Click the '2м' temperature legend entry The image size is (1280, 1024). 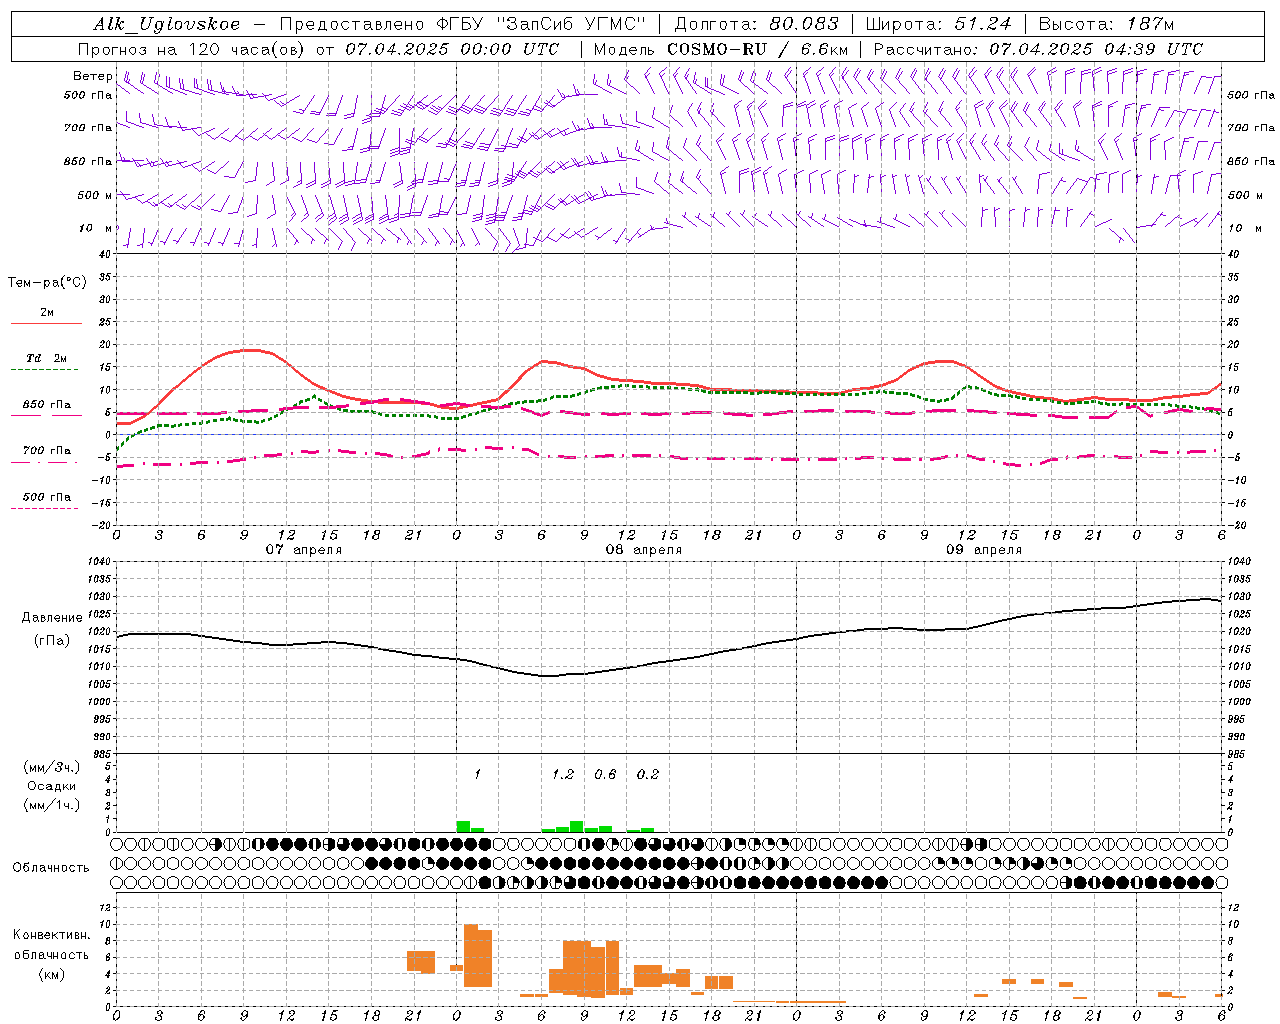click(47, 313)
